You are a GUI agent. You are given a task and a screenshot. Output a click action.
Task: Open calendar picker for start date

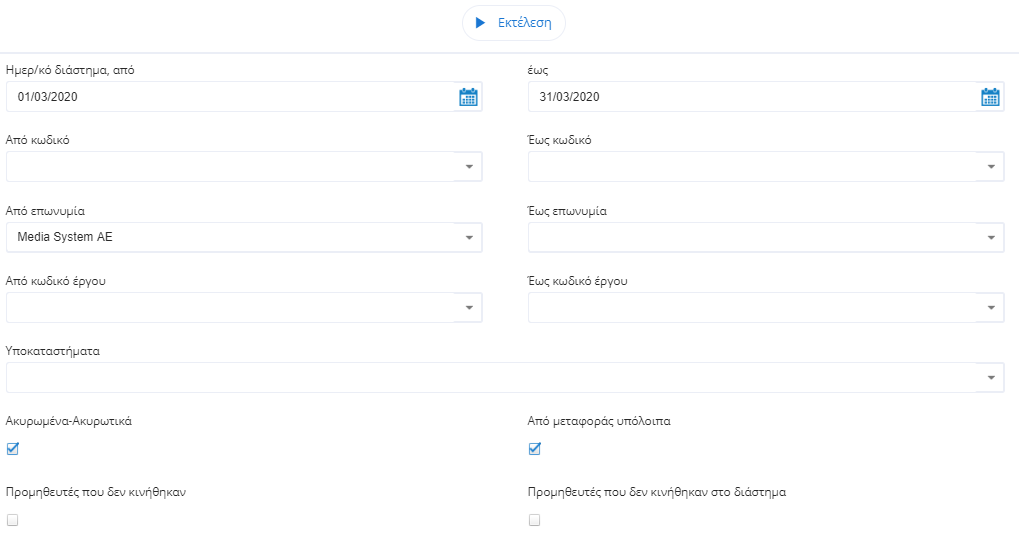click(468, 97)
